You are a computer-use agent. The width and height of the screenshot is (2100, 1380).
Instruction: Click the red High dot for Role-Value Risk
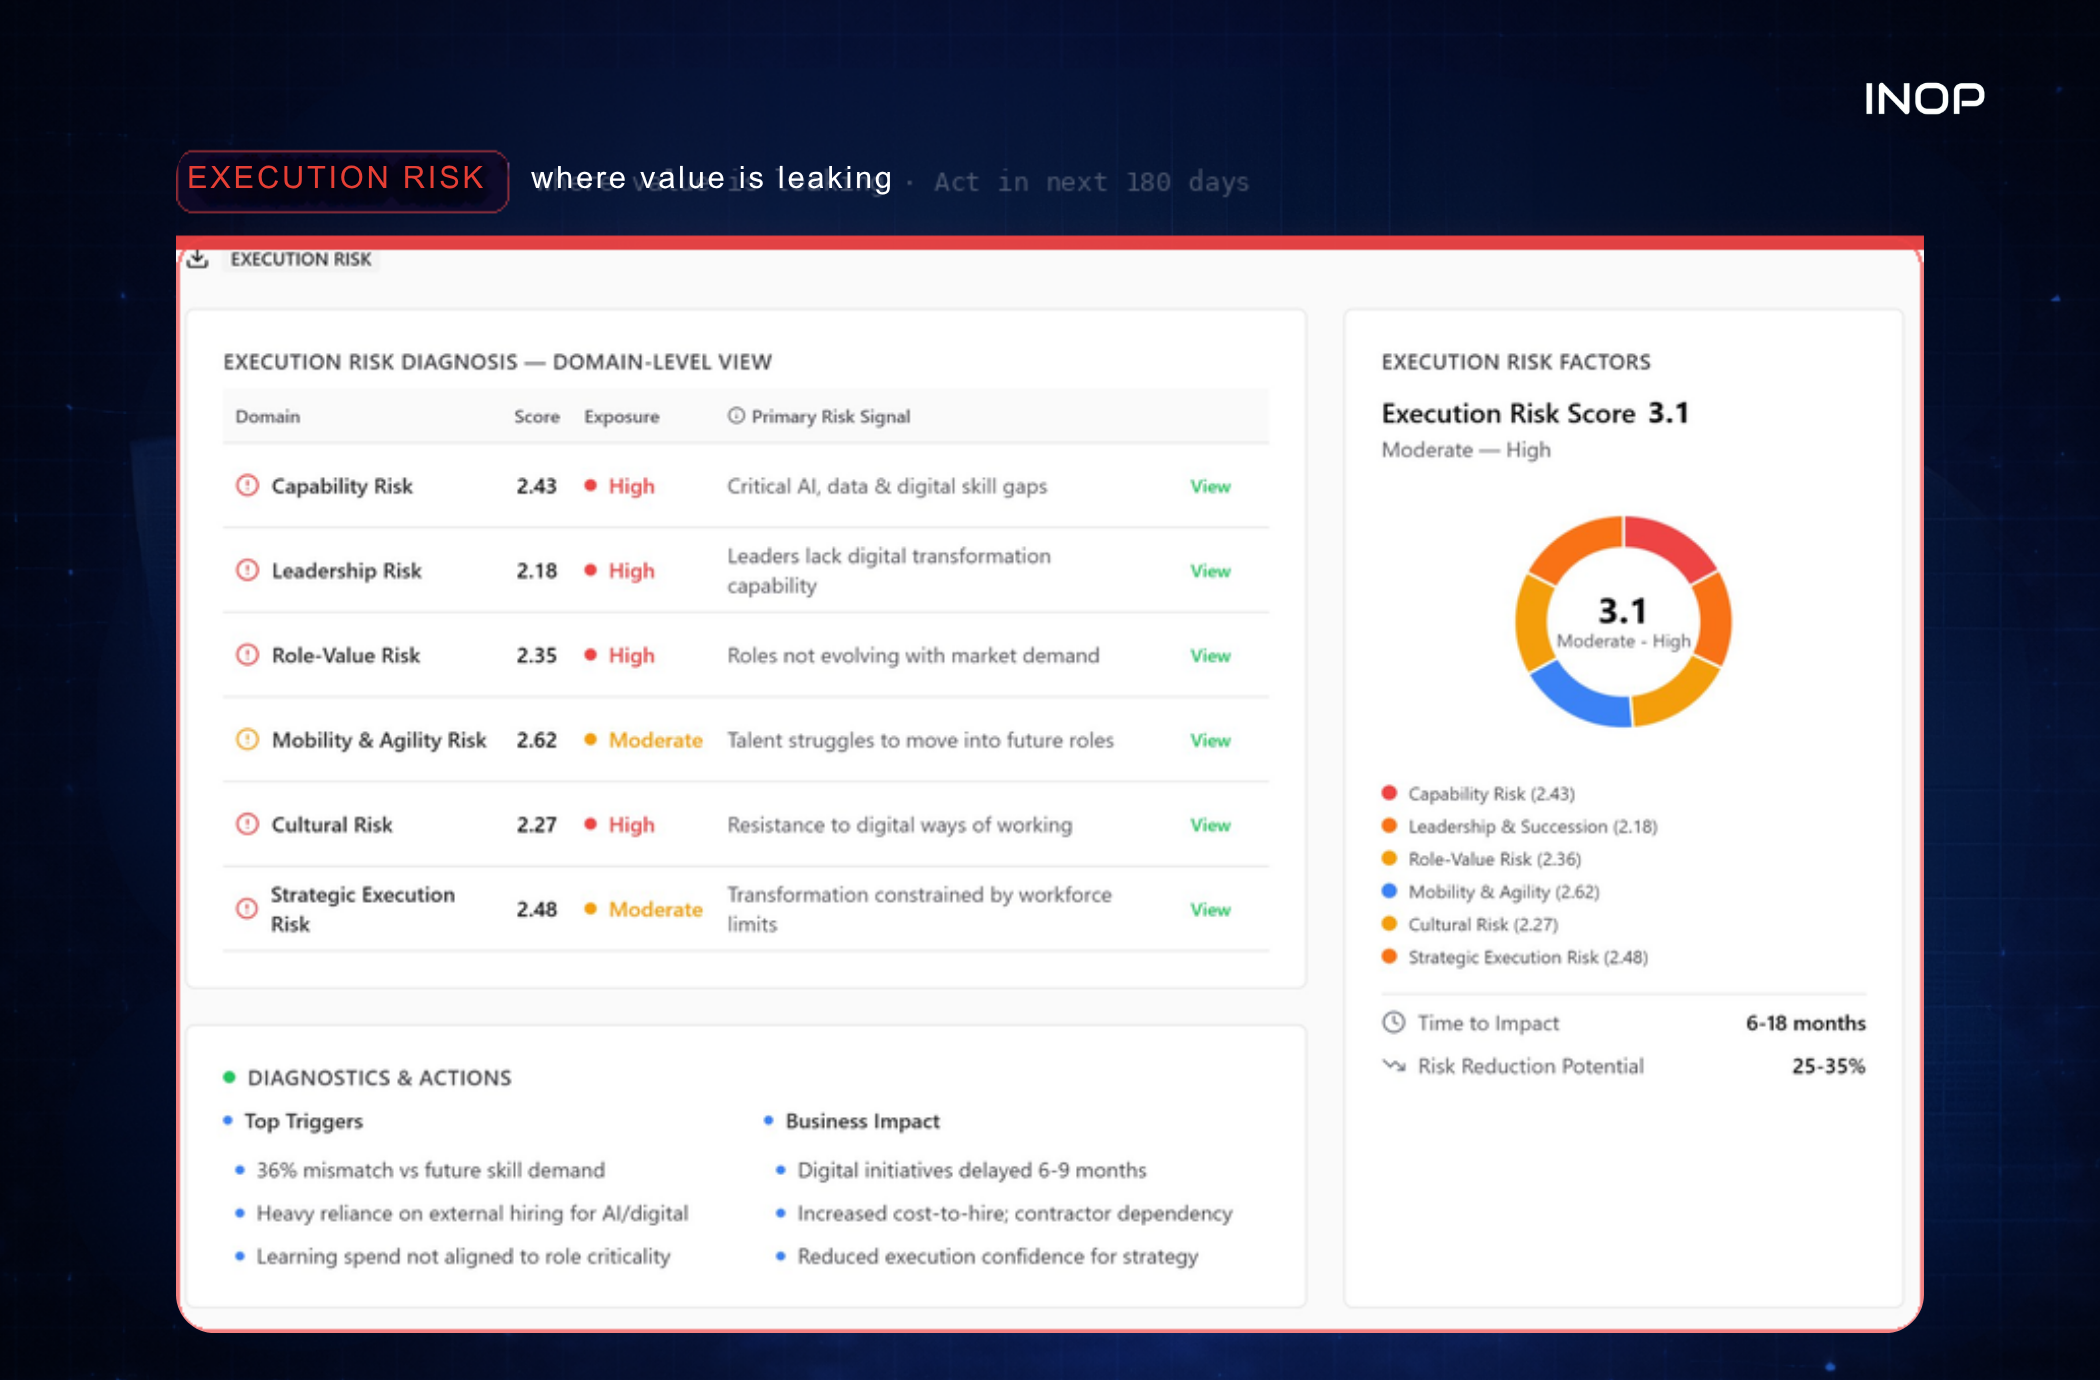point(590,655)
